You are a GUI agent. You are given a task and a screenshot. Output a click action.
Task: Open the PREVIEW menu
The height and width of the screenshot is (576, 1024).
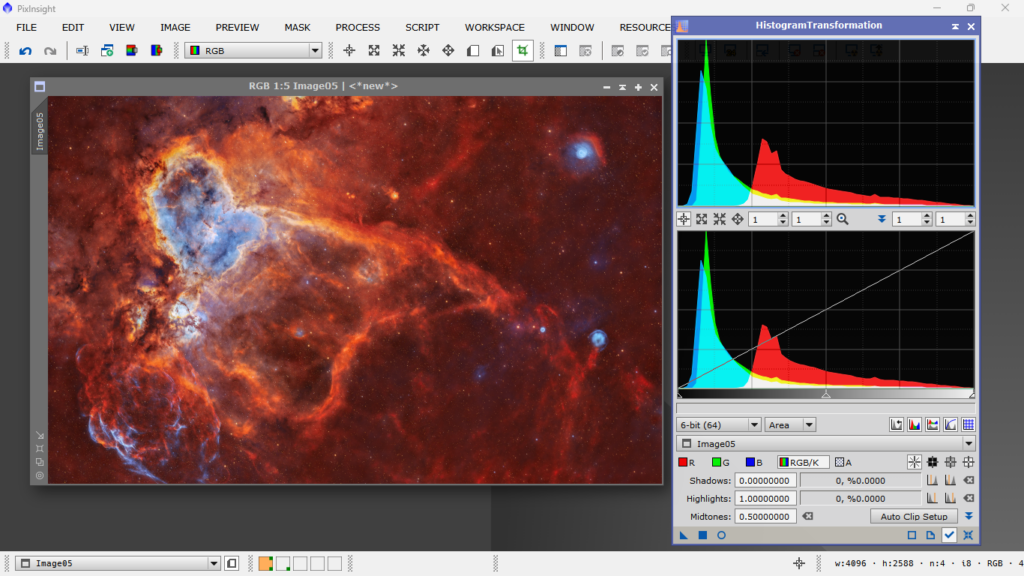coord(237,27)
